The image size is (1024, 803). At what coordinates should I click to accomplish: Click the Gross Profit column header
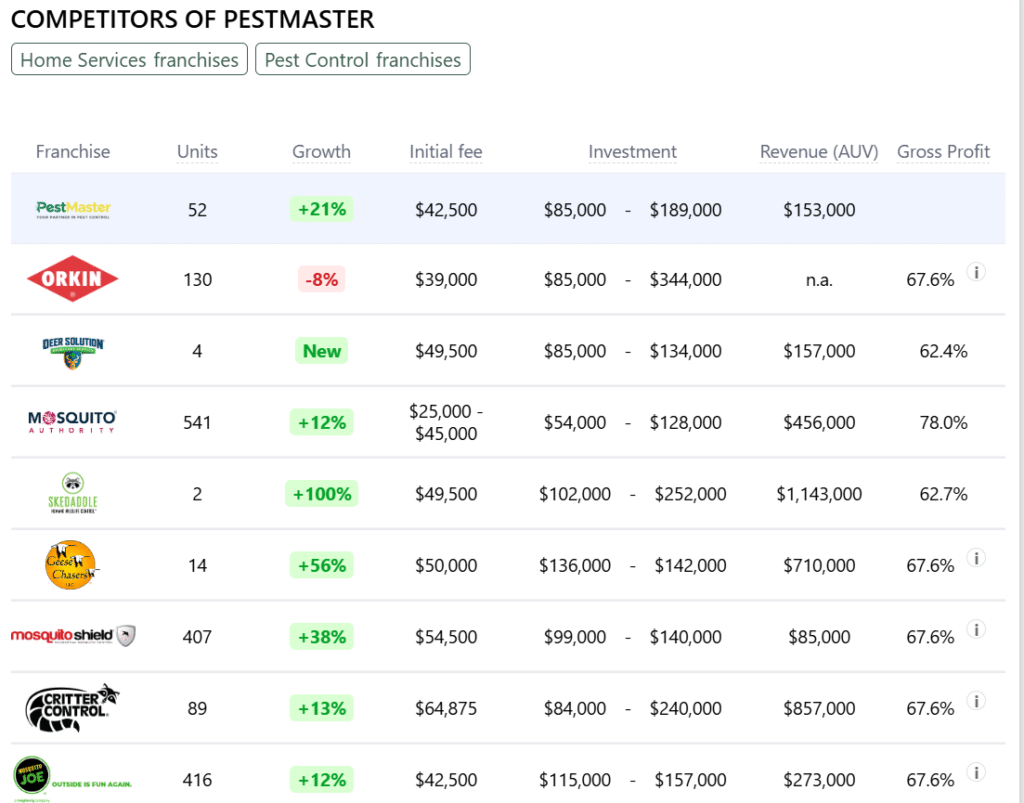(943, 151)
